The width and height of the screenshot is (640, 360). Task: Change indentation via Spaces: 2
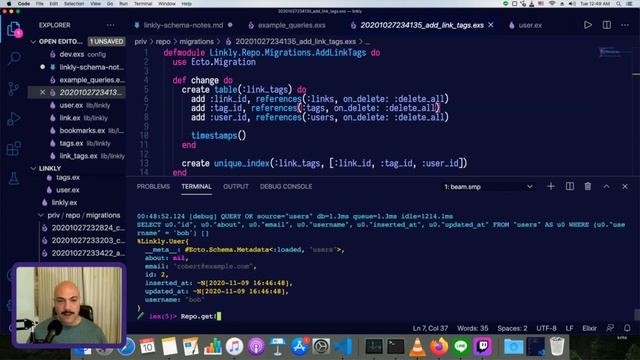pyautogui.click(x=512, y=328)
